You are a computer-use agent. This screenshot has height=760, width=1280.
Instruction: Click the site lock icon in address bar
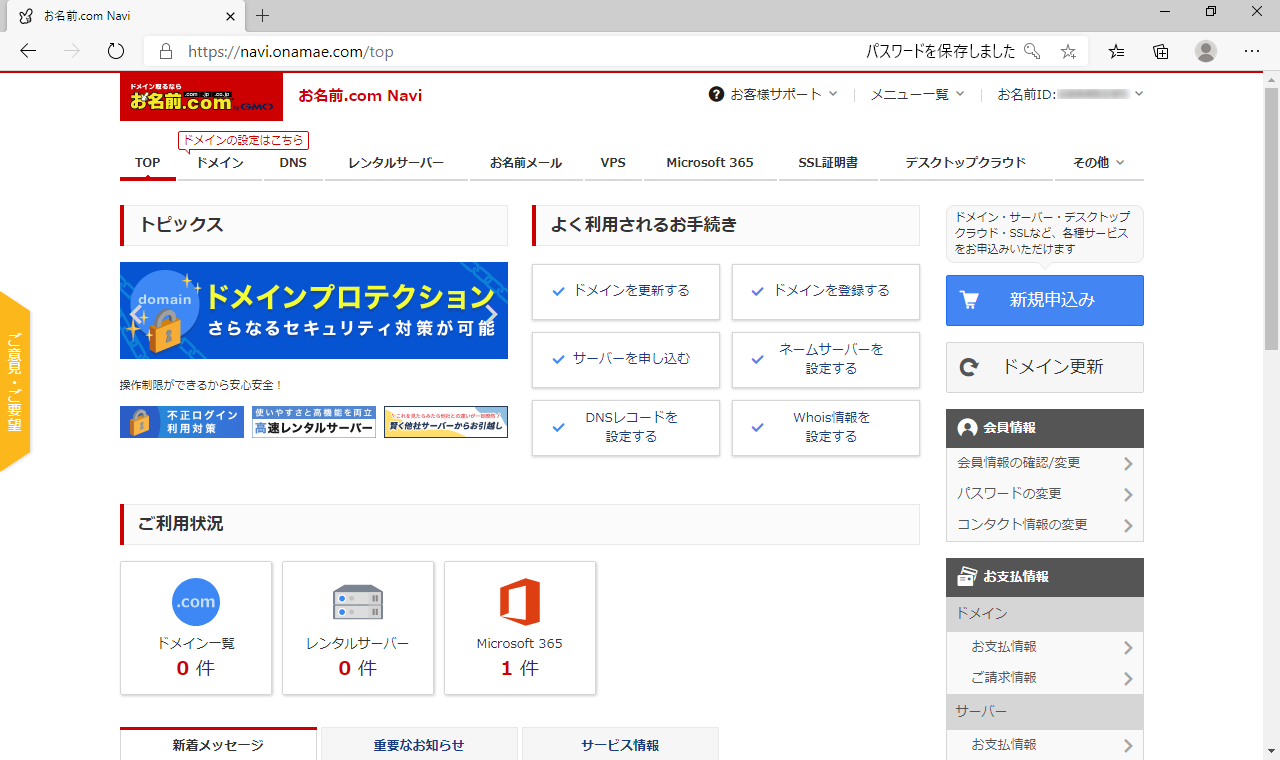pyautogui.click(x=166, y=51)
